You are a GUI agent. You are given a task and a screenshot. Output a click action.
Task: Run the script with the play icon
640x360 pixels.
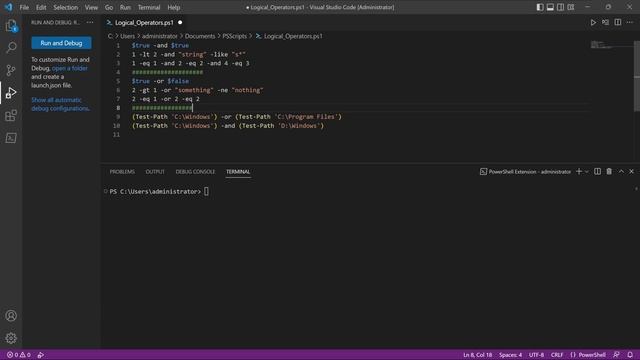[593, 22]
